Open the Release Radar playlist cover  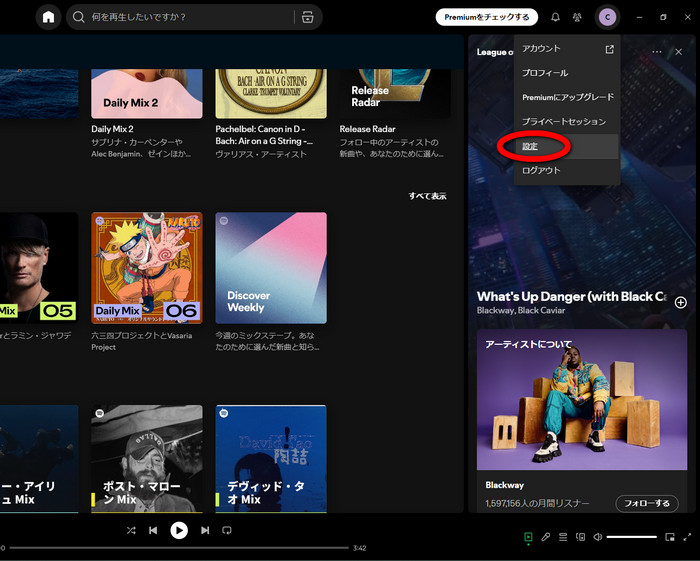tap(395, 94)
